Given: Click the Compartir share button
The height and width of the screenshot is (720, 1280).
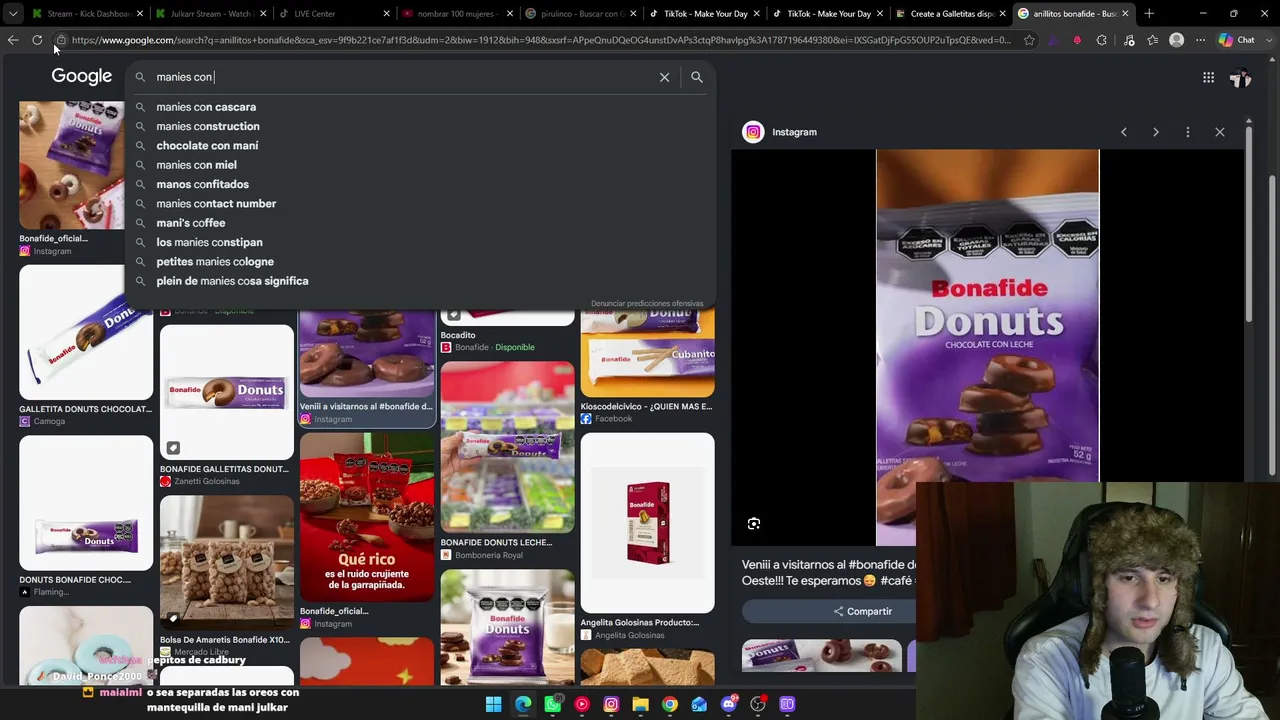Looking at the screenshot, I should tap(862, 611).
